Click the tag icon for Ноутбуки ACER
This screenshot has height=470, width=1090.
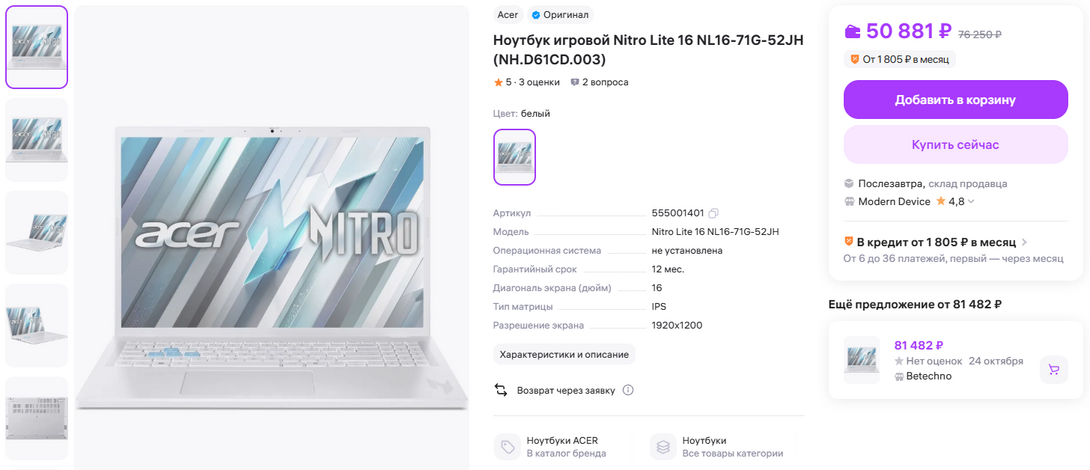coord(508,447)
